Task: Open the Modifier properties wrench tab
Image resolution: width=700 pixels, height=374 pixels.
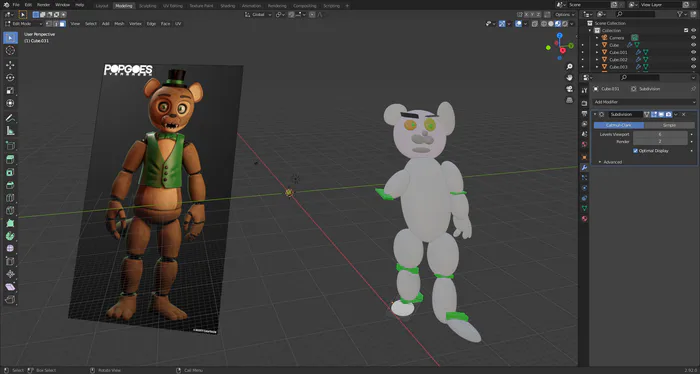Action: (x=584, y=168)
